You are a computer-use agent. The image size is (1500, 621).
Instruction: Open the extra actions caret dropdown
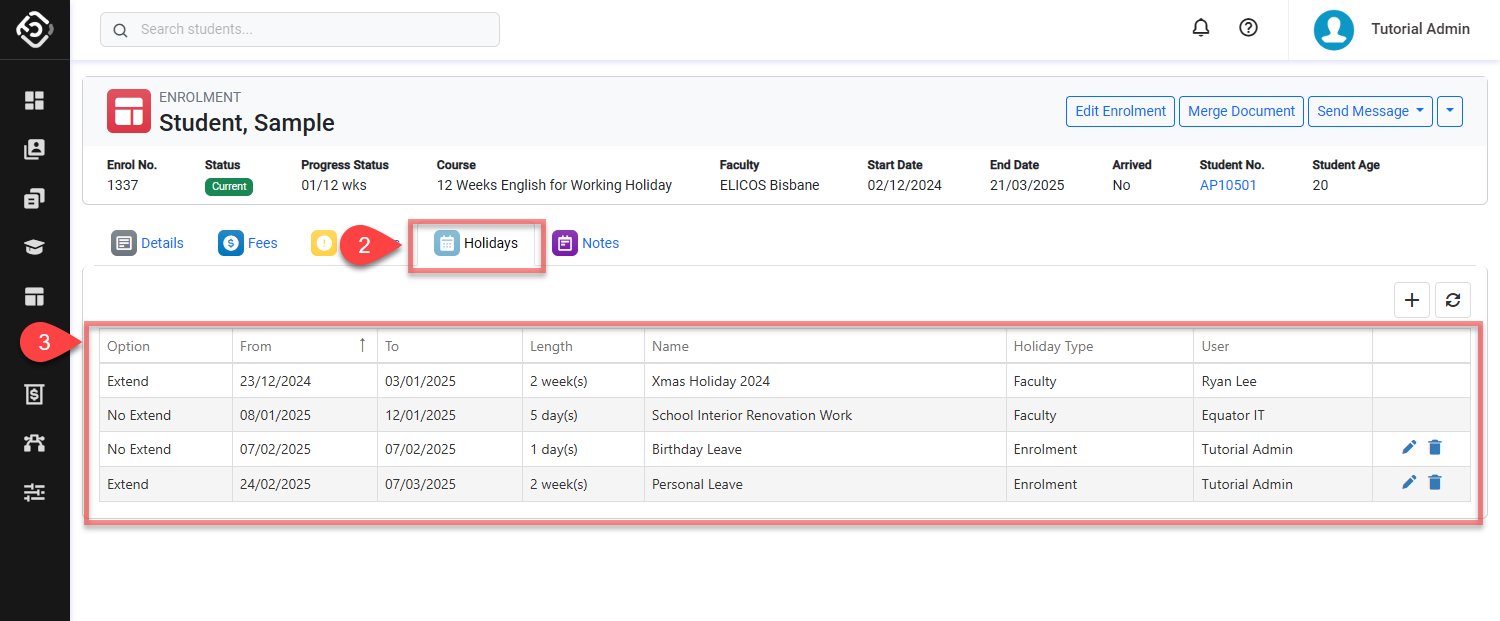pyautogui.click(x=1449, y=111)
